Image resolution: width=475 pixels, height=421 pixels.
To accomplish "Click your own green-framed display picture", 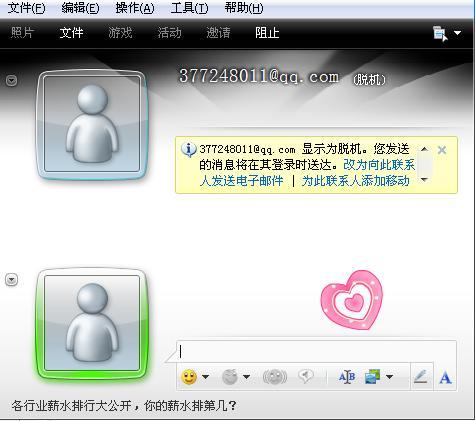I will [92, 323].
